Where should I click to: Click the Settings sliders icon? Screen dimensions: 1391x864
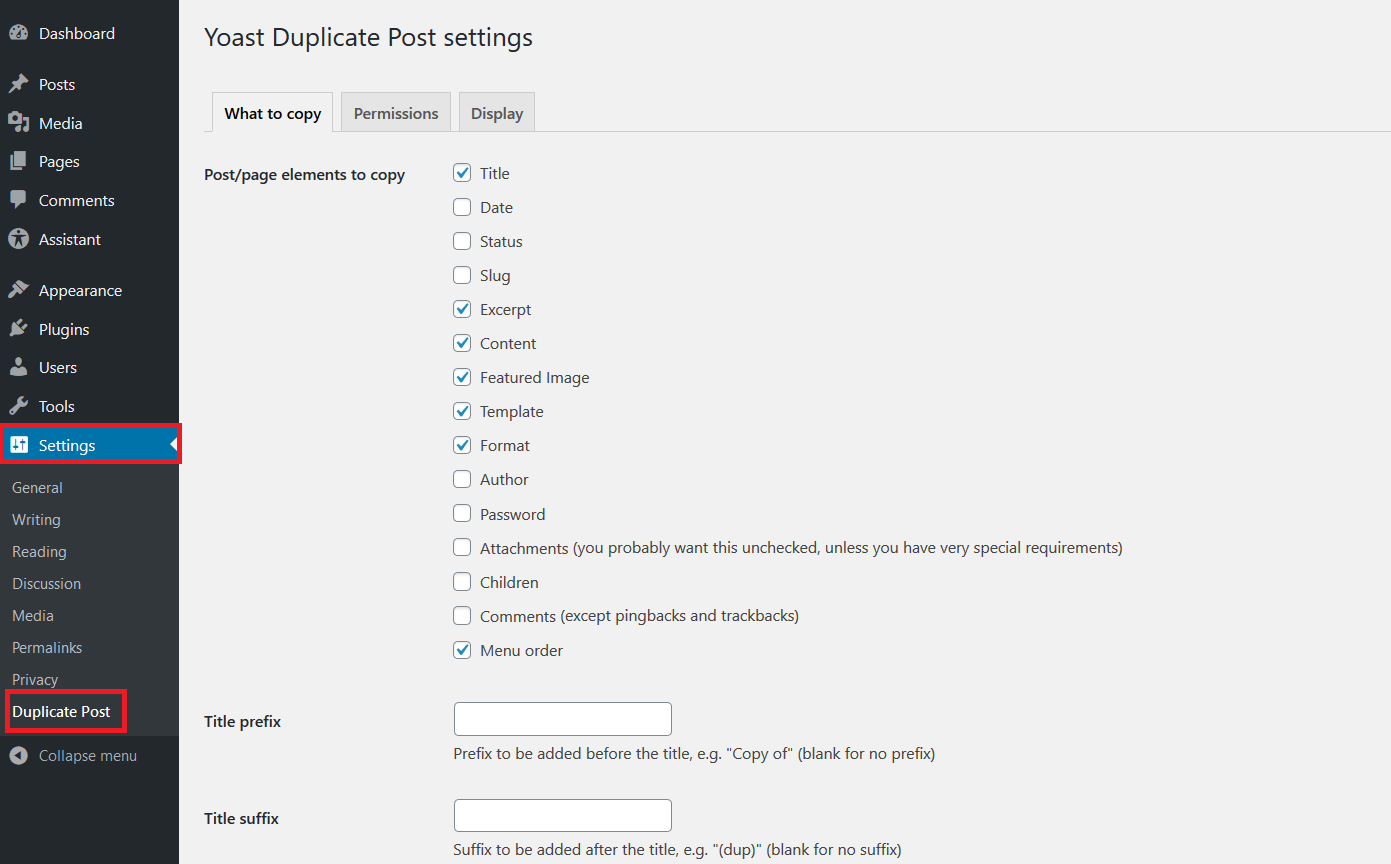tap(18, 445)
